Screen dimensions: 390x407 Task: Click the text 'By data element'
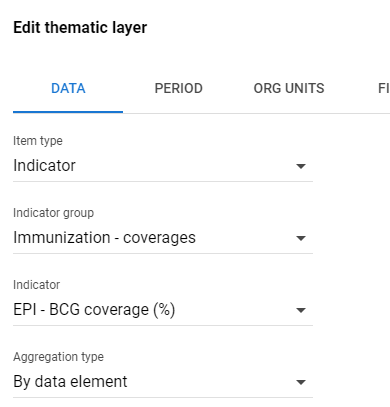click(x=70, y=382)
